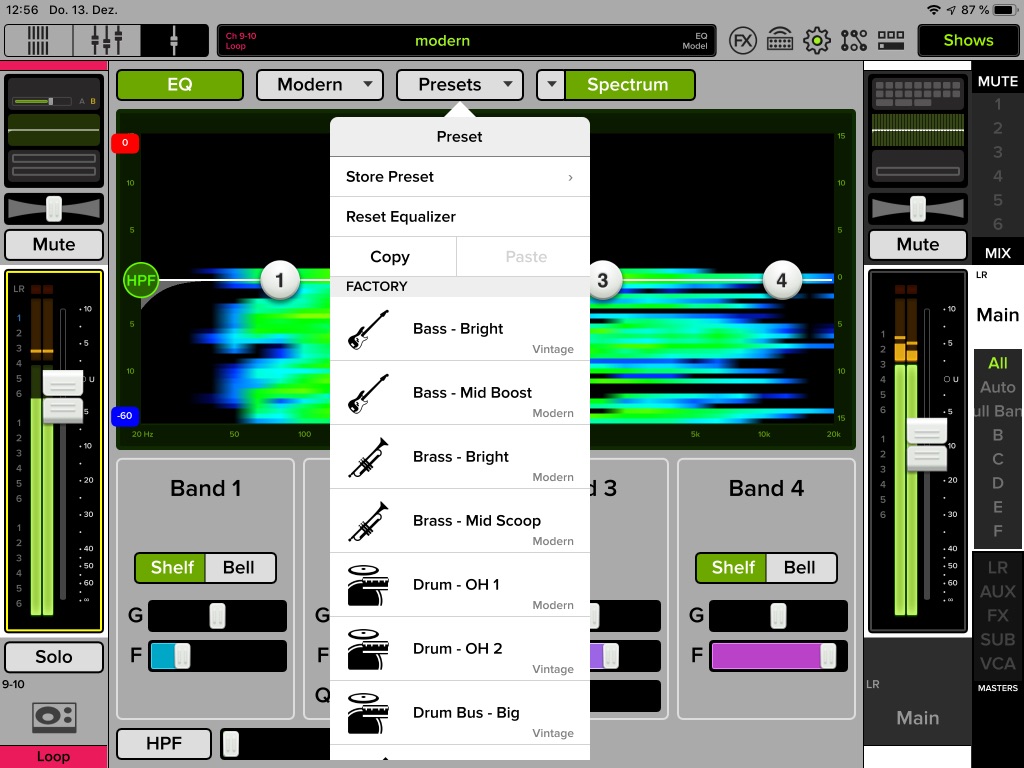Open the routing nodes icon
Viewport: 1024px width, 768px height.
(x=854, y=41)
